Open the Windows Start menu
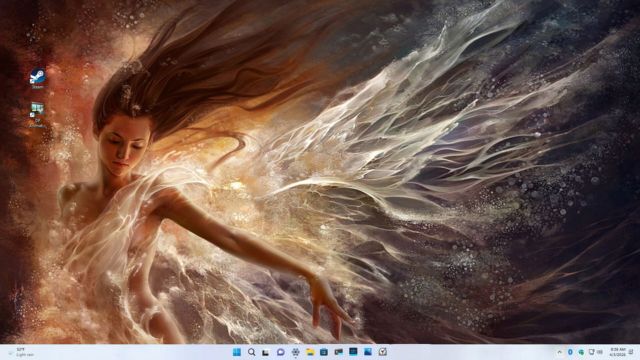This screenshot has height=360, width=640. point(237,352)
